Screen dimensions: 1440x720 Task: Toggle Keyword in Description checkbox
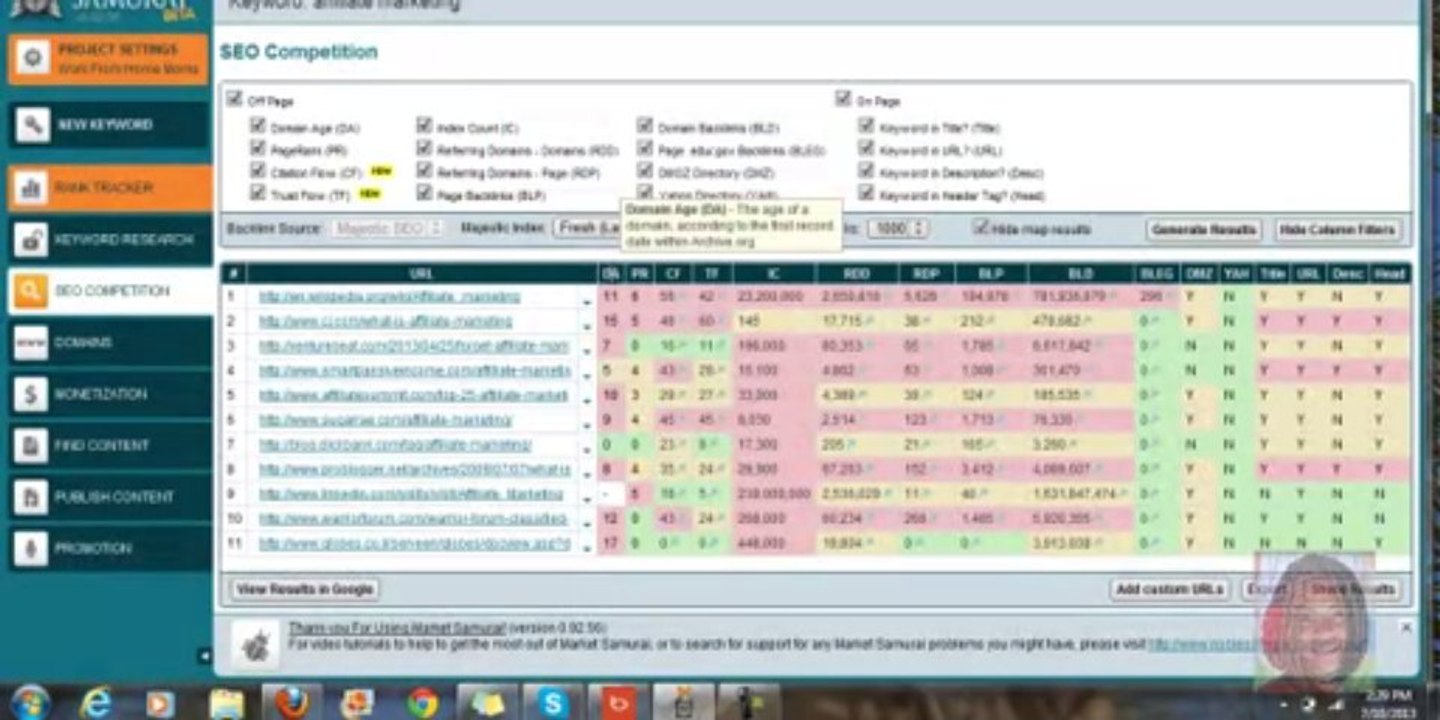pyautogui.click(x=867, y=171)
